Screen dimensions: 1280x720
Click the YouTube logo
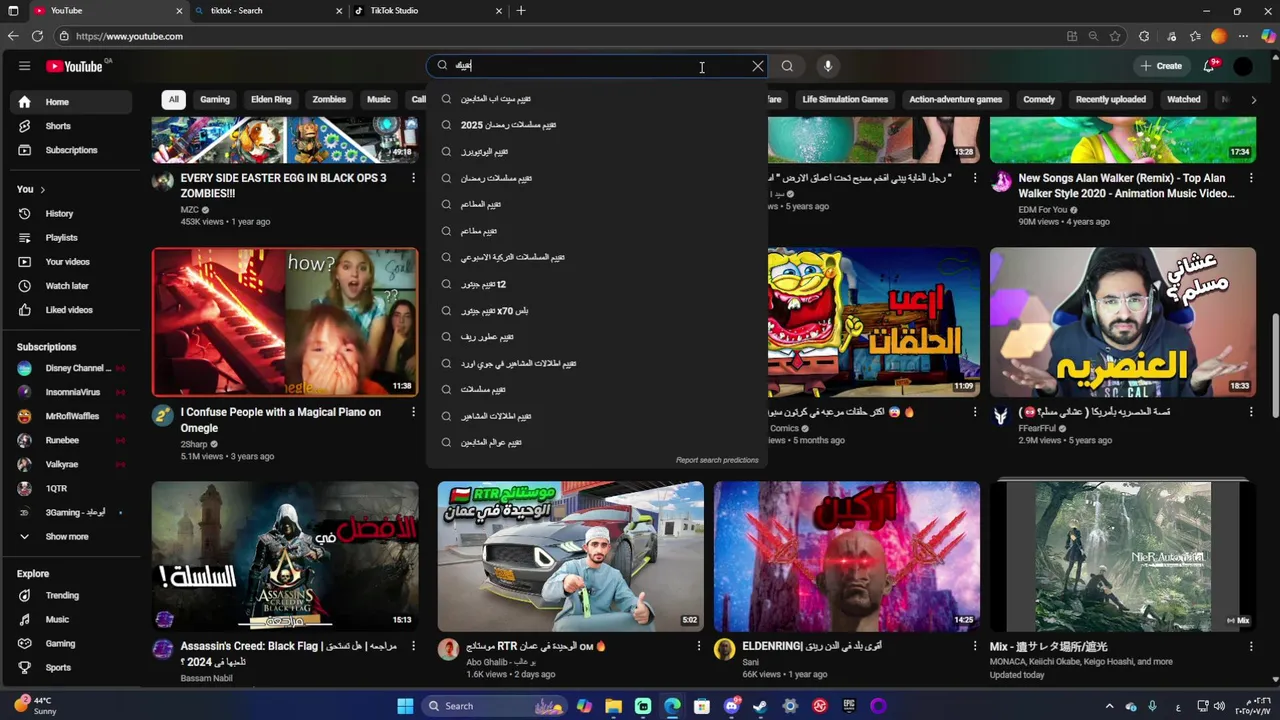point(74,66)
